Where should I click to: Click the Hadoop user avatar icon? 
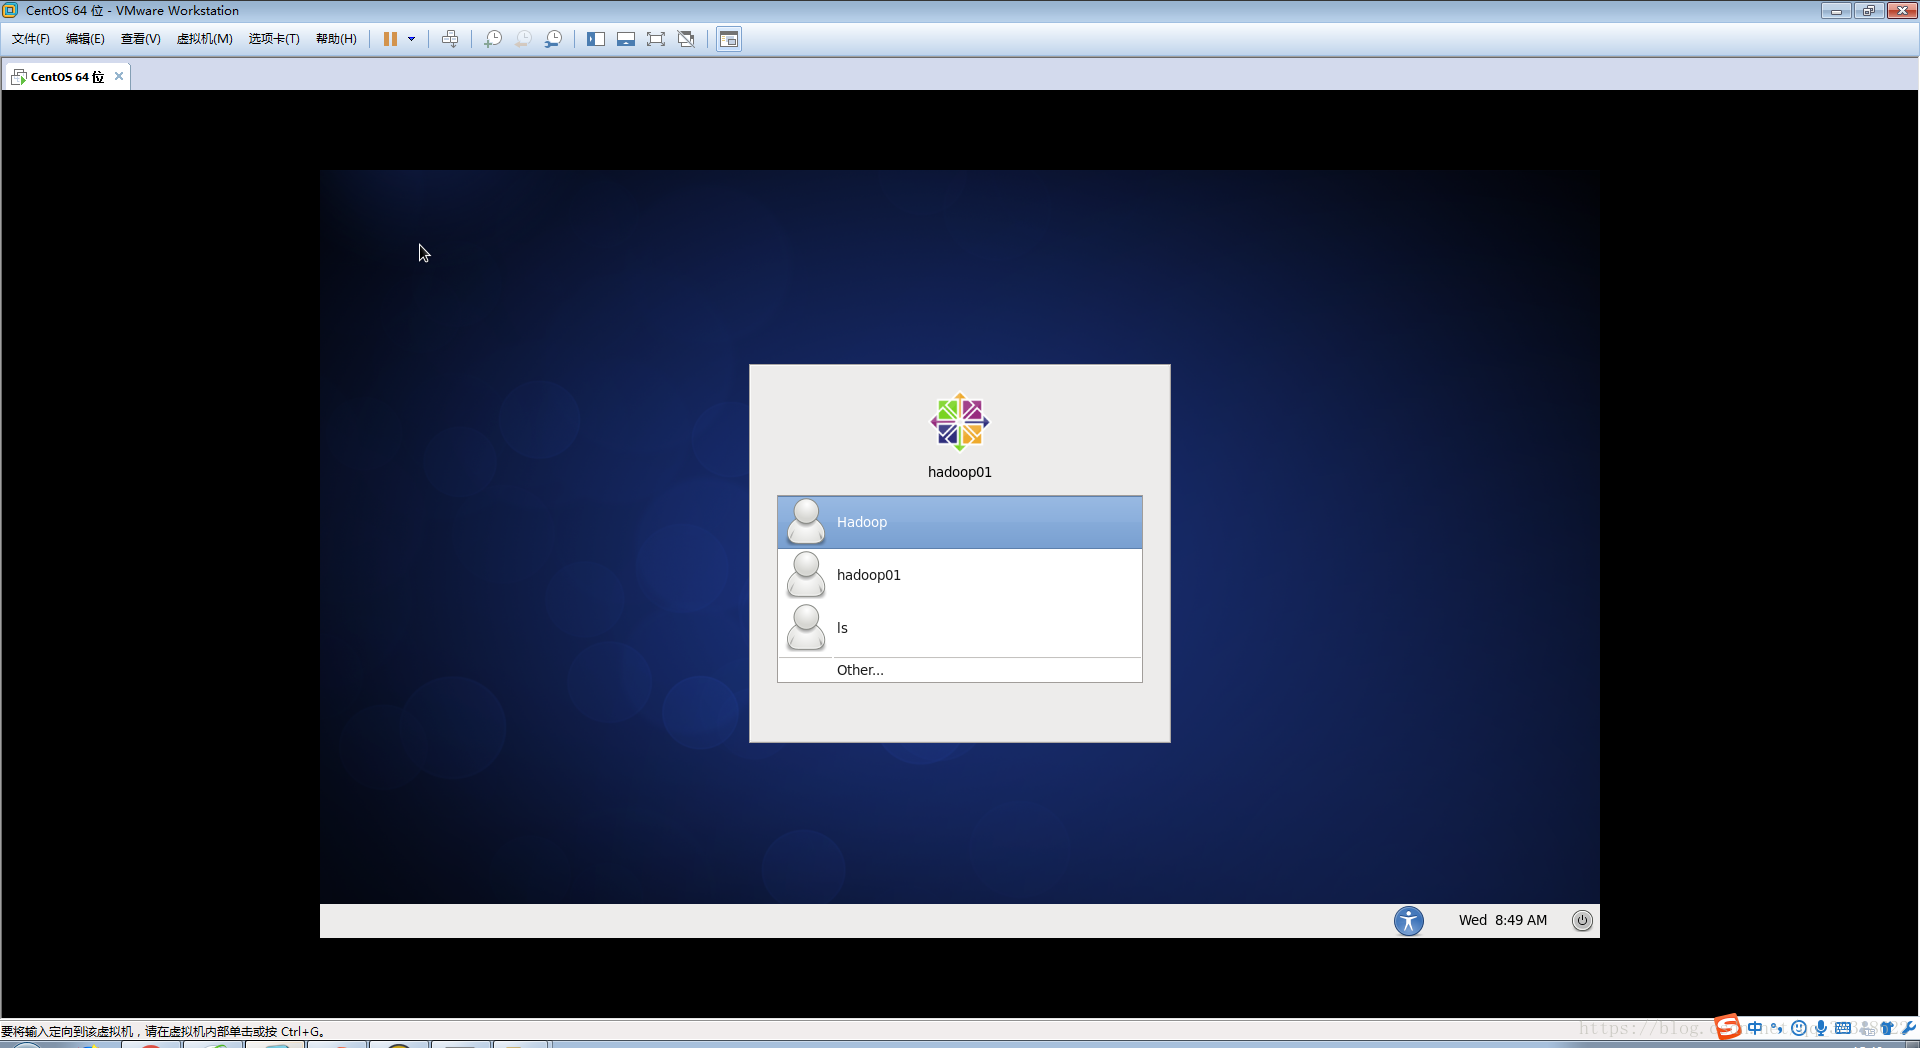click(806, 522)
